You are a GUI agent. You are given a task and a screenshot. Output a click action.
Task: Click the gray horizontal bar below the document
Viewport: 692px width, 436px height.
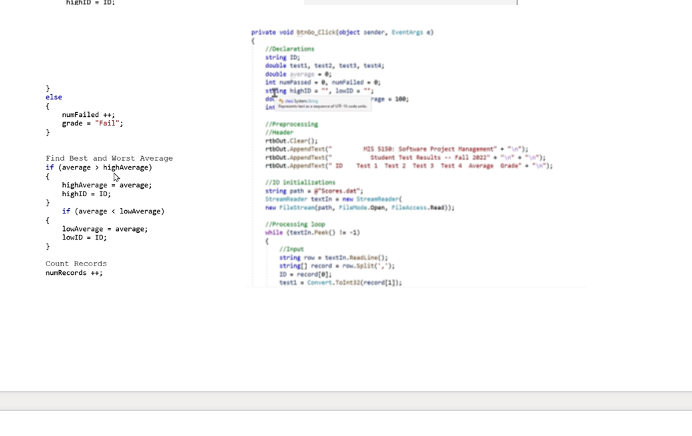coord(346,401)
